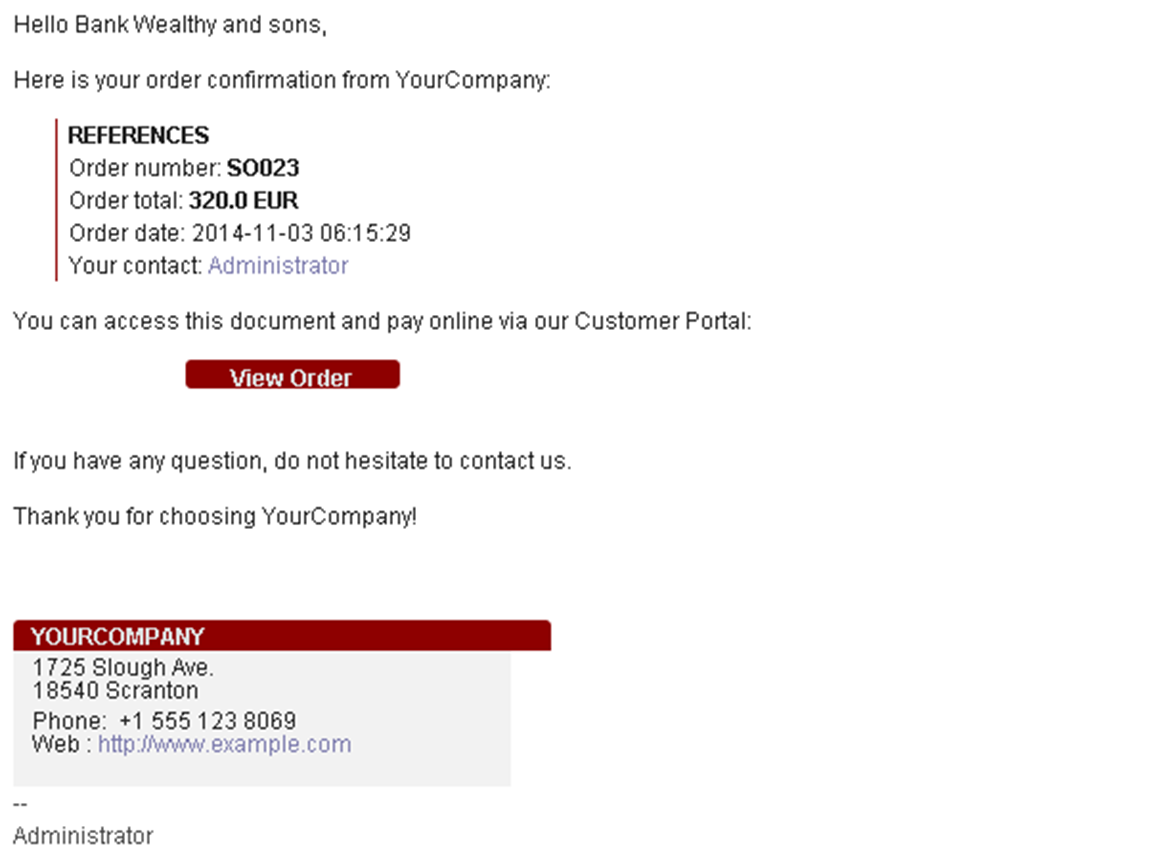The width and height of the screenshot is (1152, 865).
Task: Click the order number SO023
Action: 263,168
